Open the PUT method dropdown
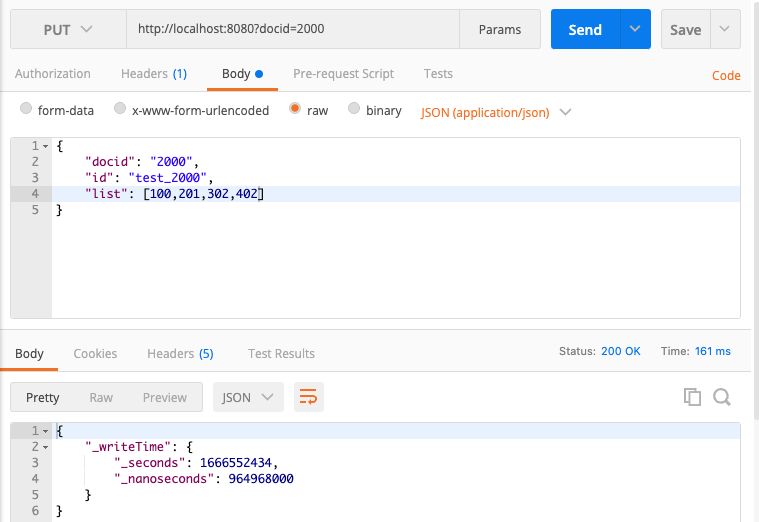Viewport: 759px width, 522px height. click(x=68, y=29)
